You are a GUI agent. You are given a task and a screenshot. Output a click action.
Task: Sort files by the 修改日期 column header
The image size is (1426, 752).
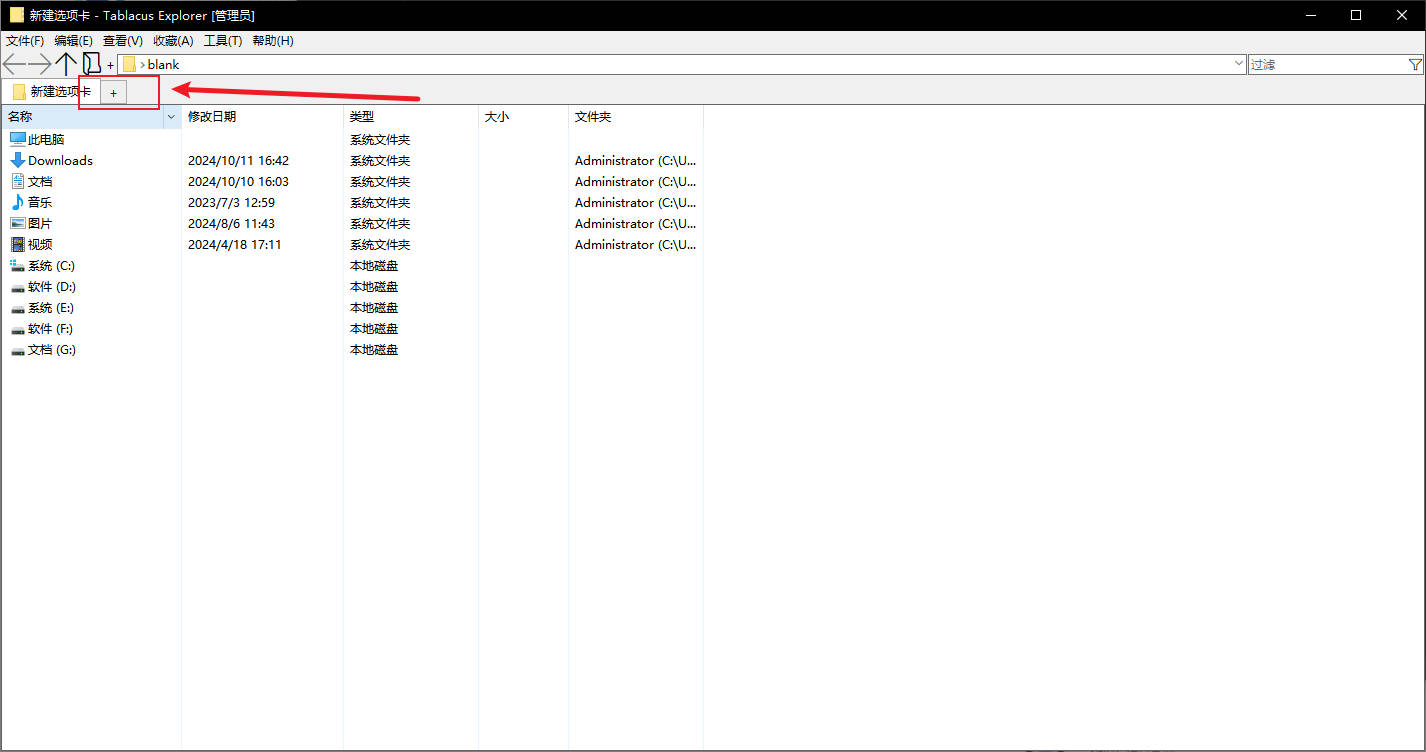click(212, 116)
